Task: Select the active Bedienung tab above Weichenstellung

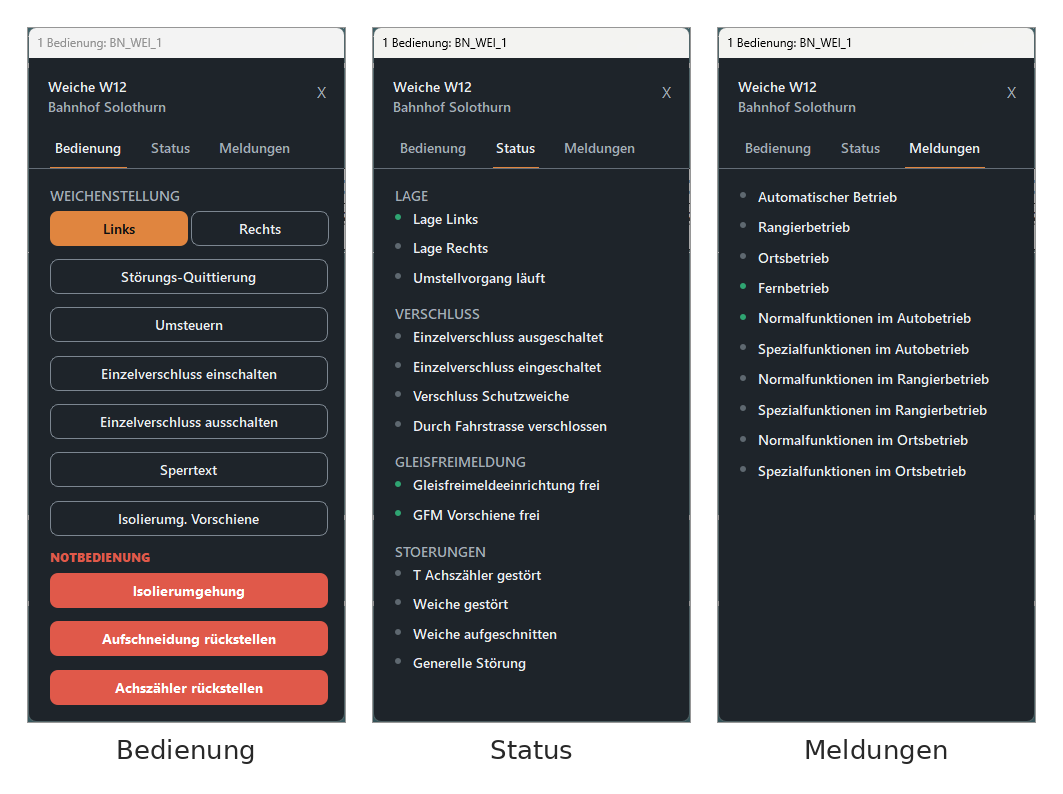Action: pyautogui.click(x=88, y=148)
